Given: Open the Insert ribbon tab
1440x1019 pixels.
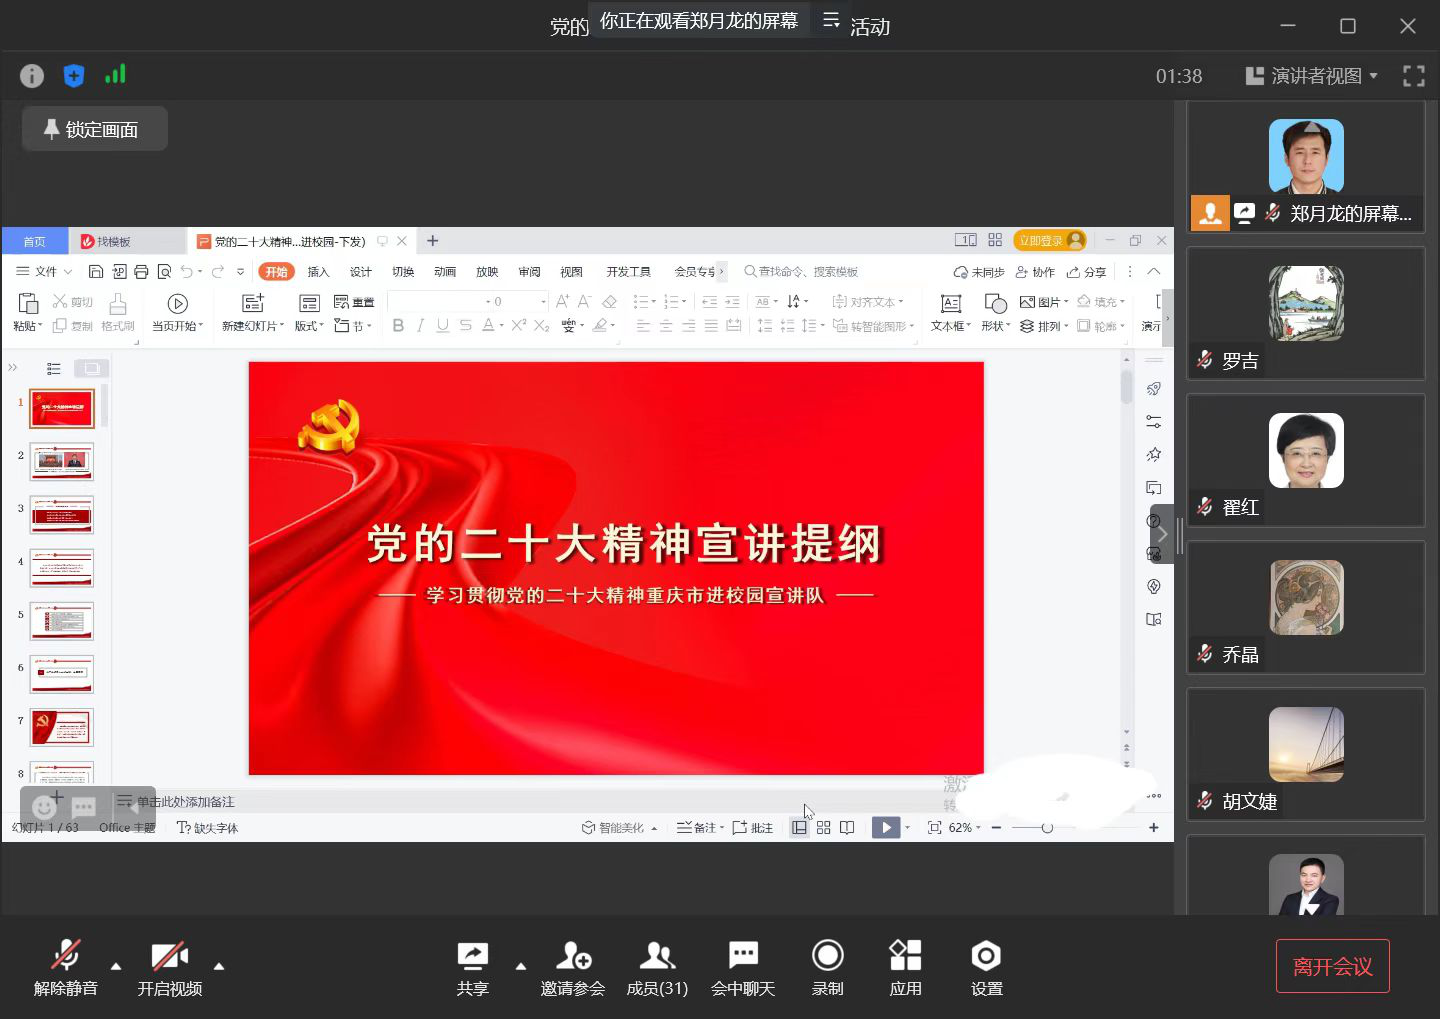Looking at the screenshot, I should (318, 272).
